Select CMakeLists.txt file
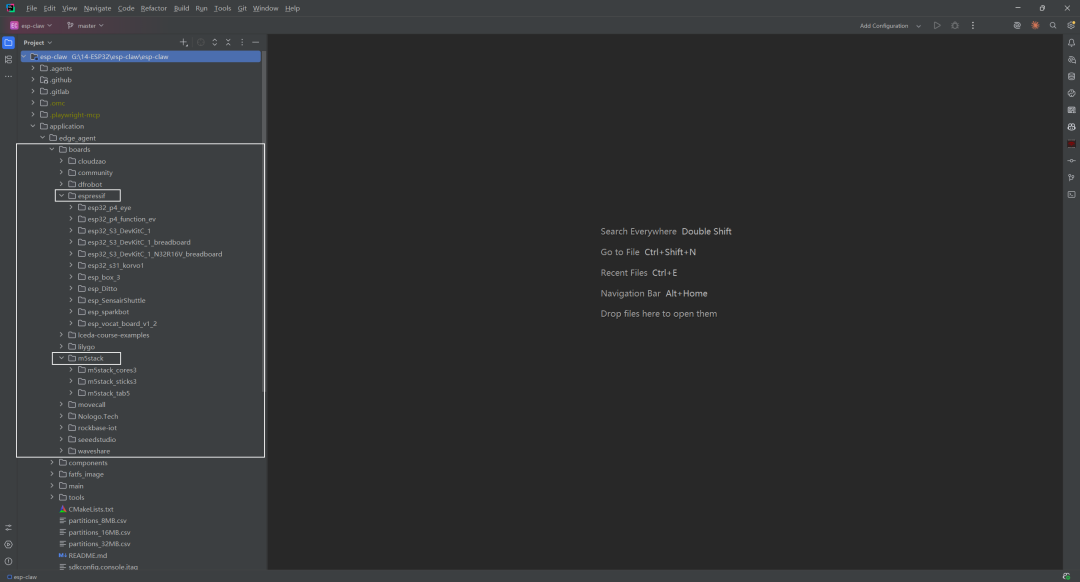 coord(90,509)
